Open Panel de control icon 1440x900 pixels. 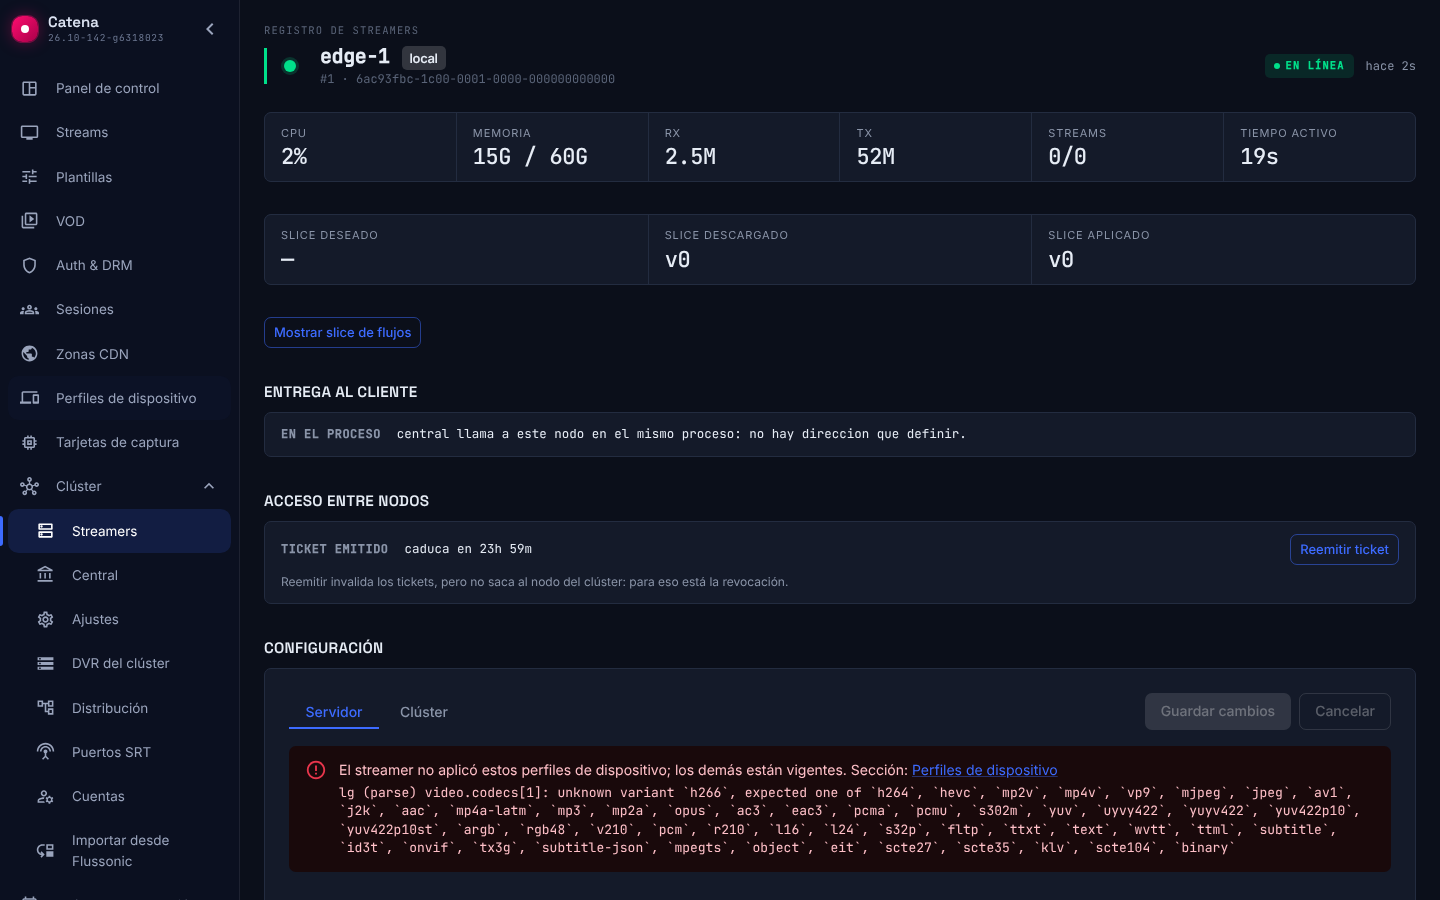[30, 88]
